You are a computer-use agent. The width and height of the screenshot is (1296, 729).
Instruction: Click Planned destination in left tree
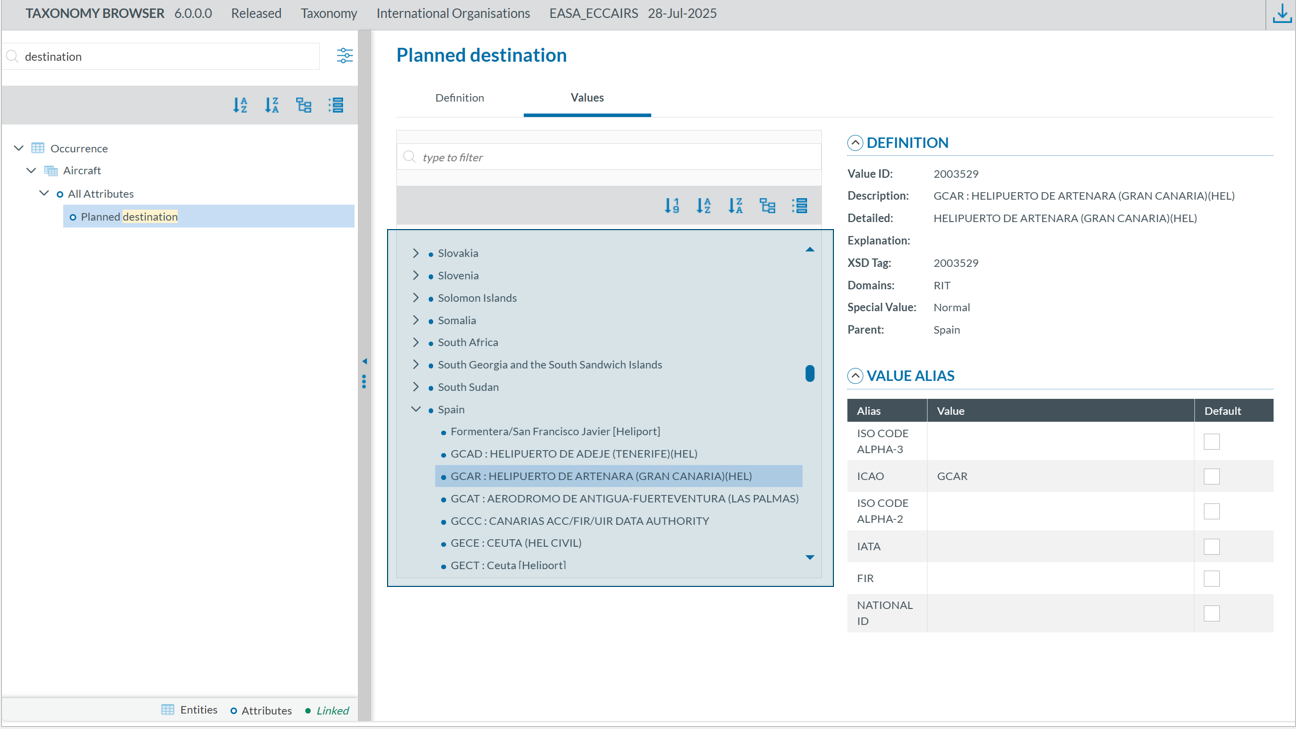(x=129, y=217)
